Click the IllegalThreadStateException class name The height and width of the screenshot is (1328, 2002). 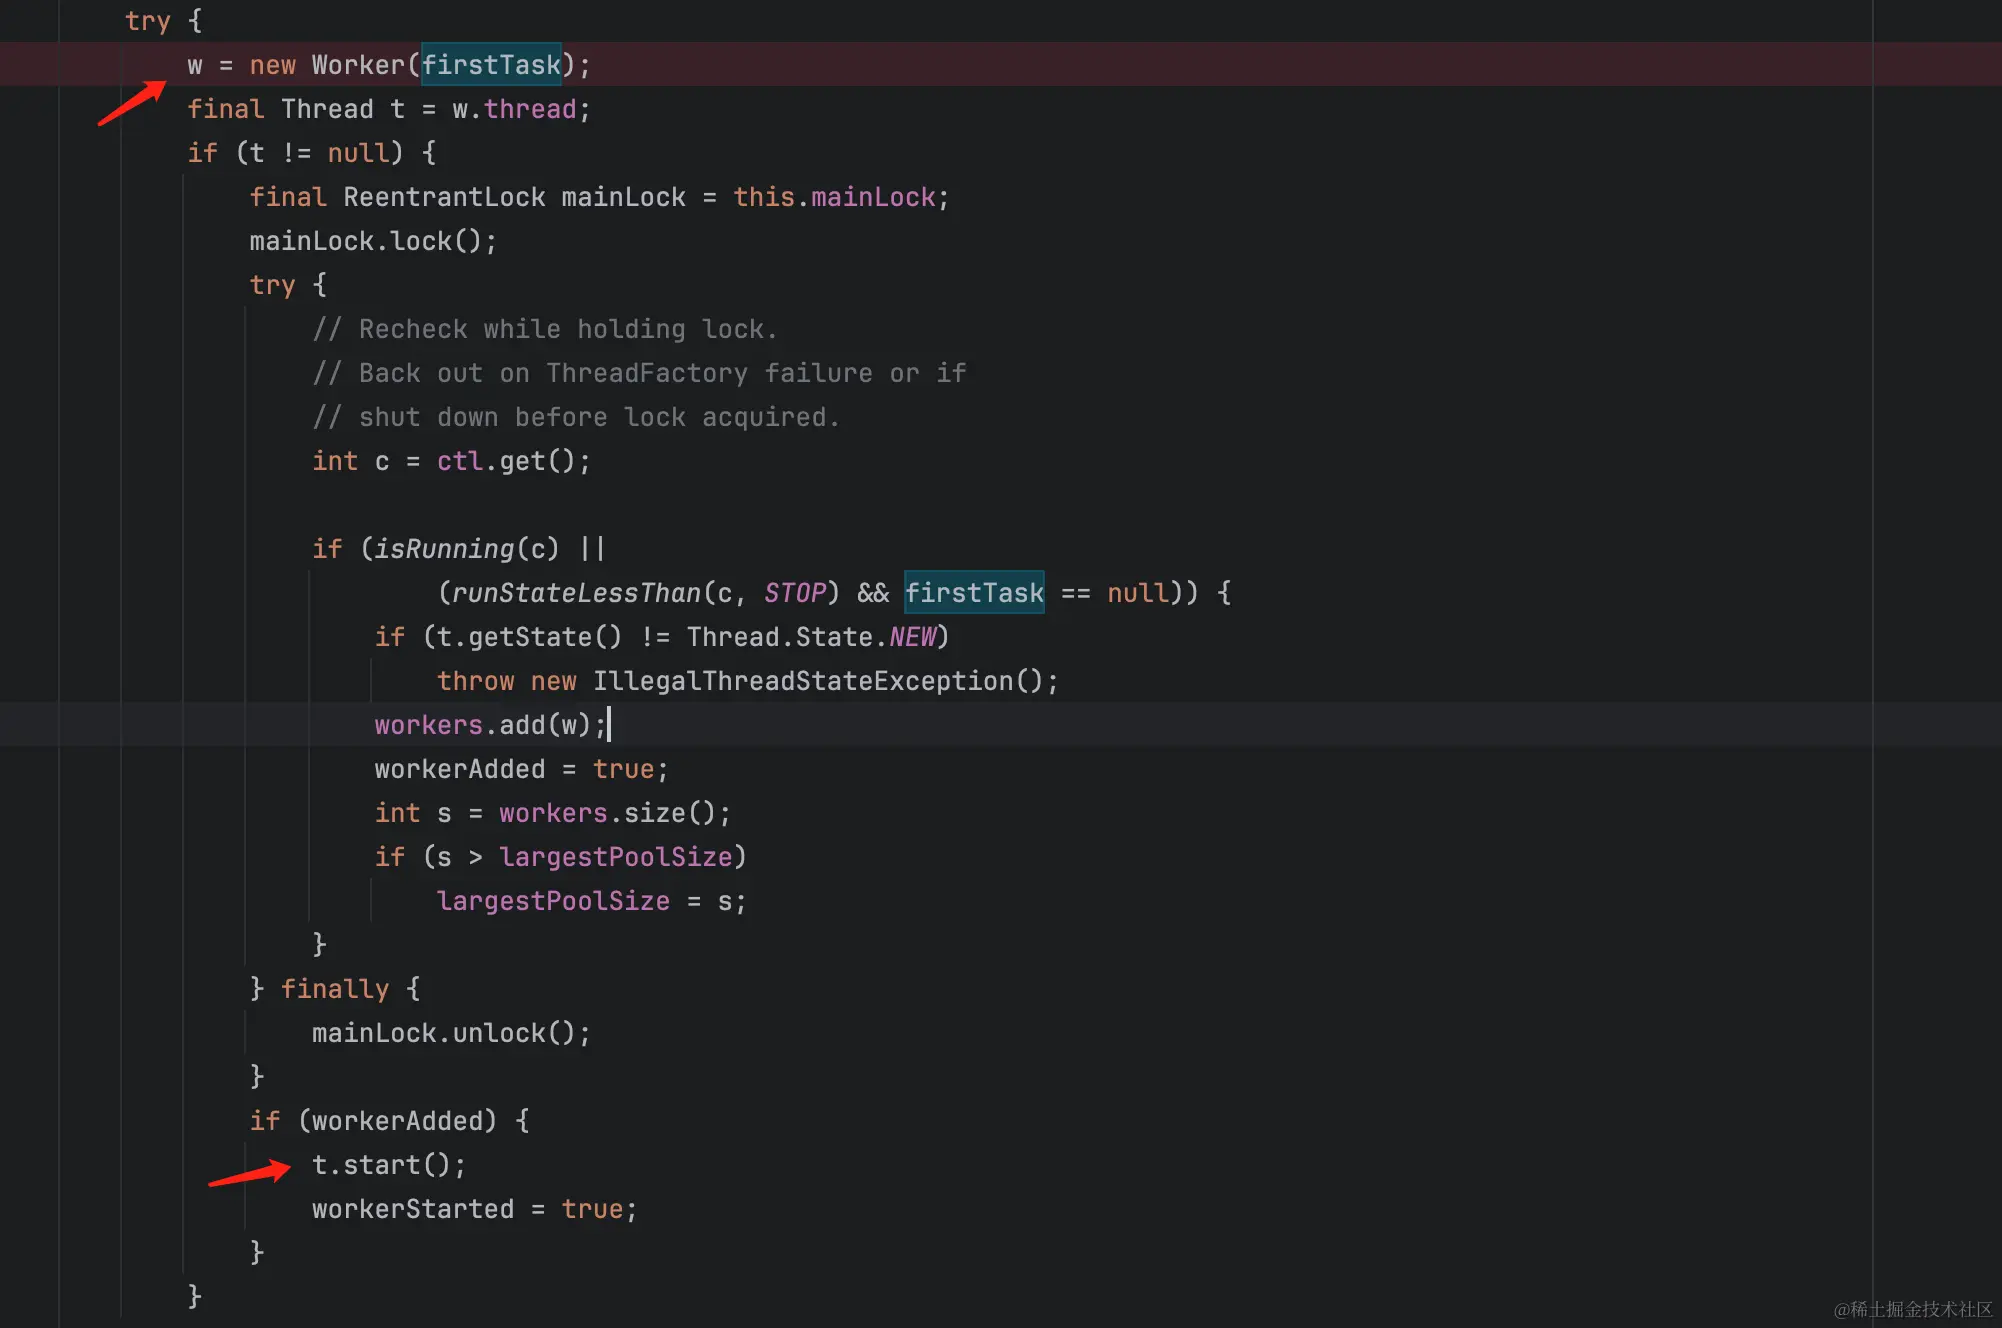pos(803,681)
